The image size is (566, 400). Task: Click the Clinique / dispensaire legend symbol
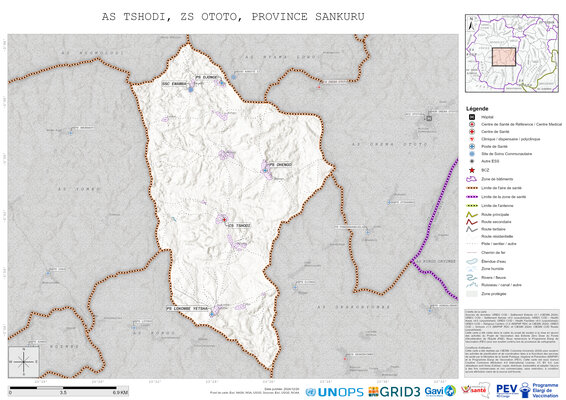pyautogui.click(x=471, y=139)
